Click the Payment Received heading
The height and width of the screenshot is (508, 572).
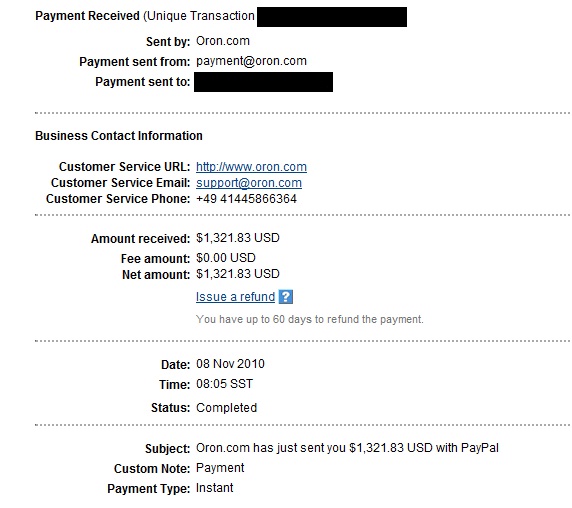tap(87, 16)
